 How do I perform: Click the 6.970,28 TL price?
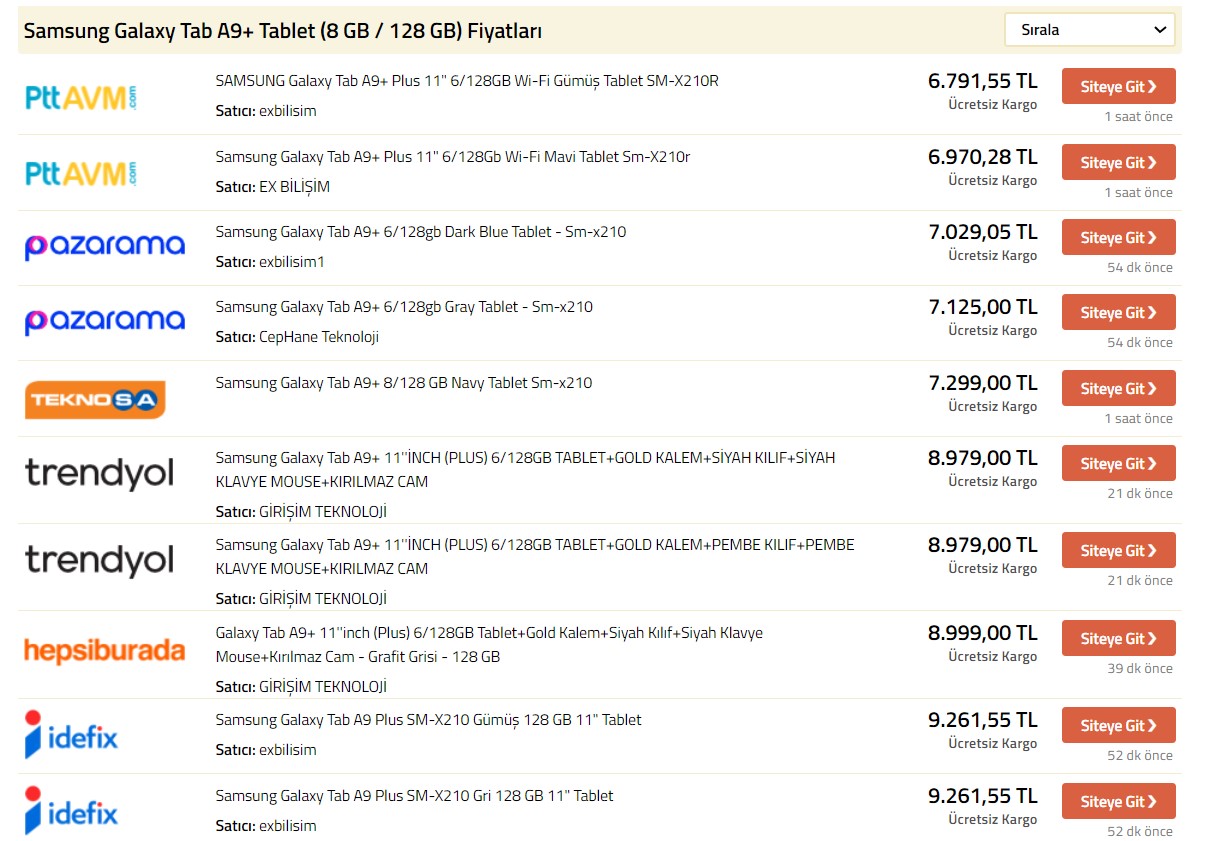tap(983, 157)
